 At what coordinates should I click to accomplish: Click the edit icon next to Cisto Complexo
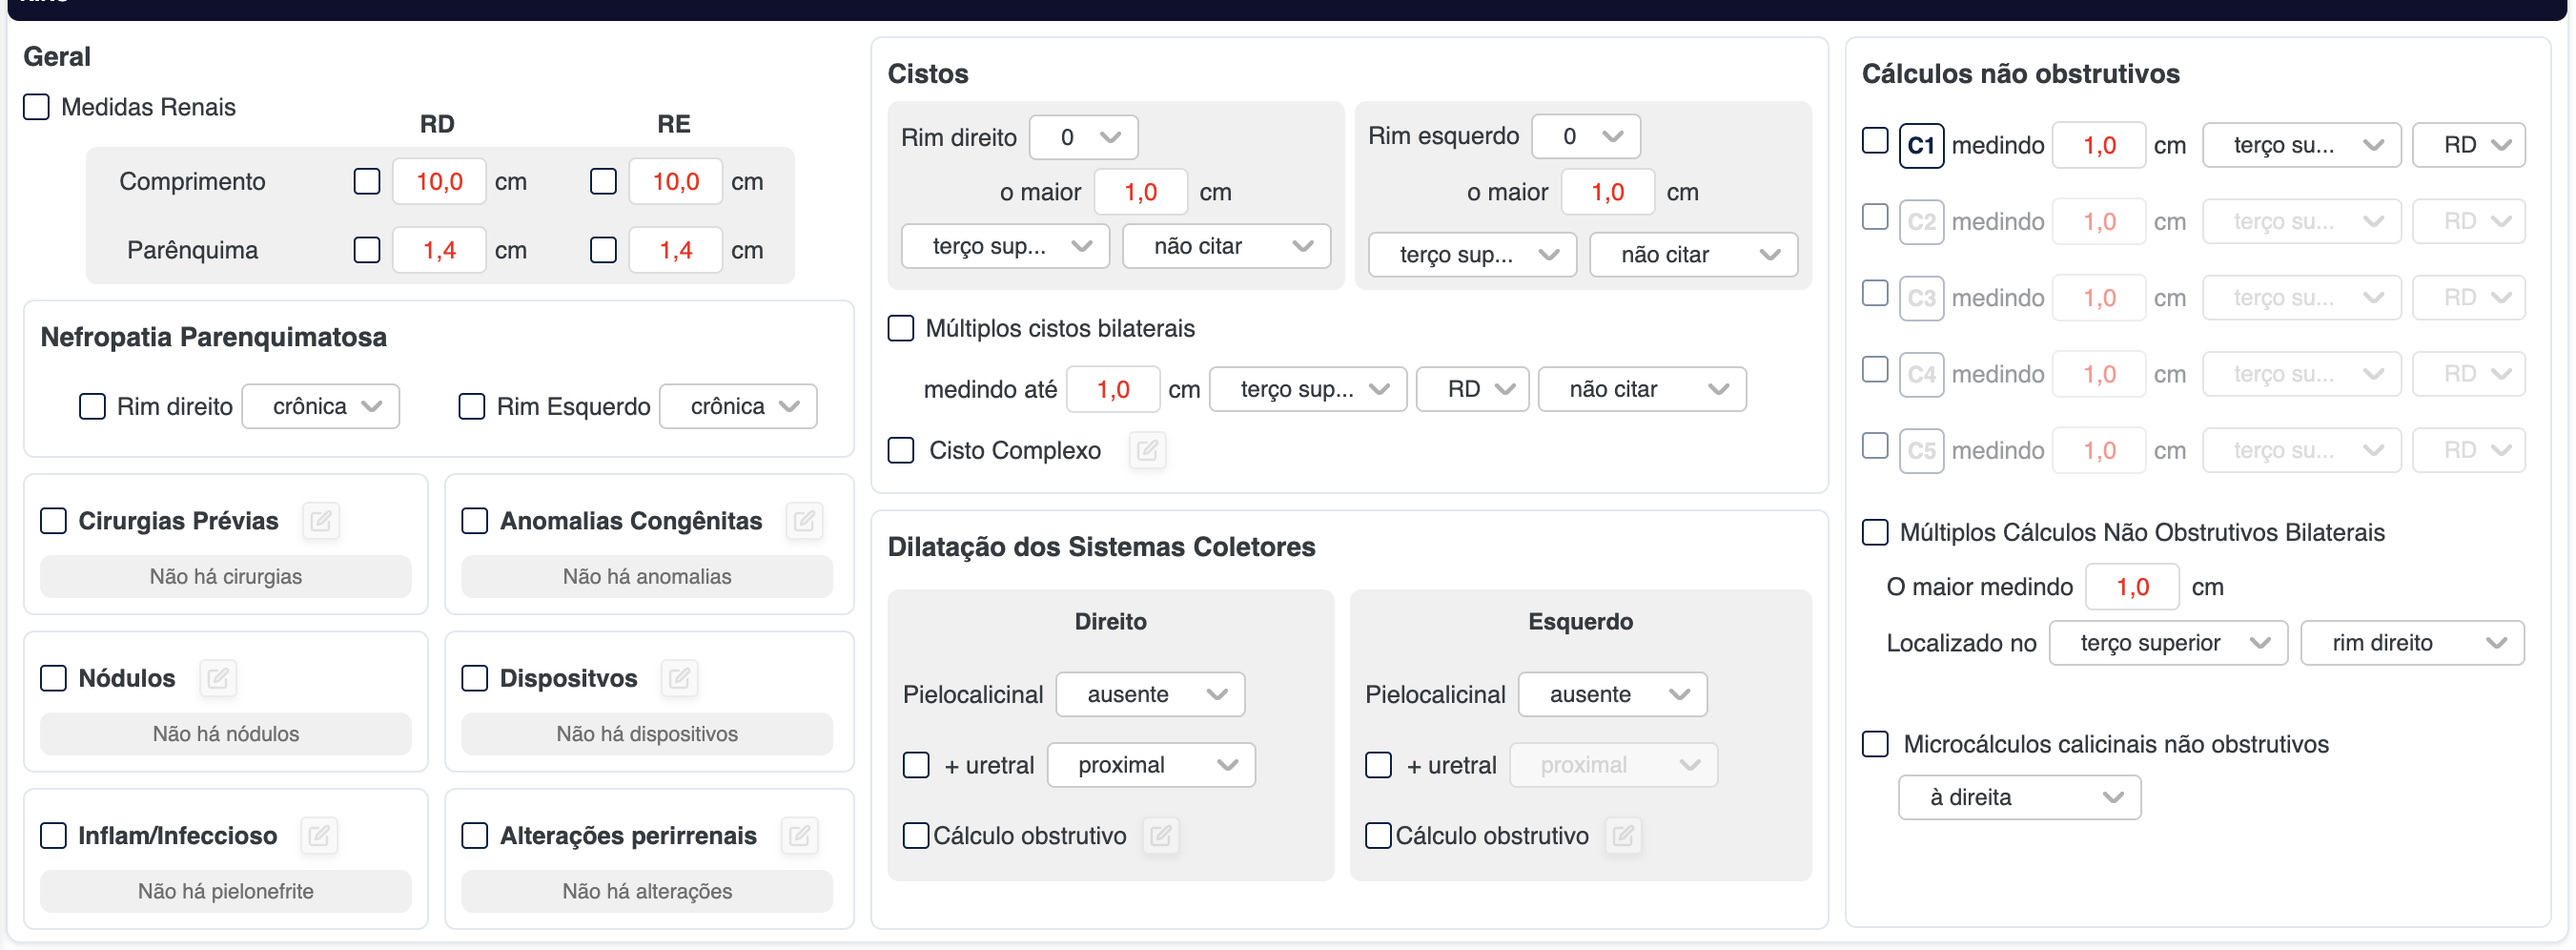(x=1147, y=451)
